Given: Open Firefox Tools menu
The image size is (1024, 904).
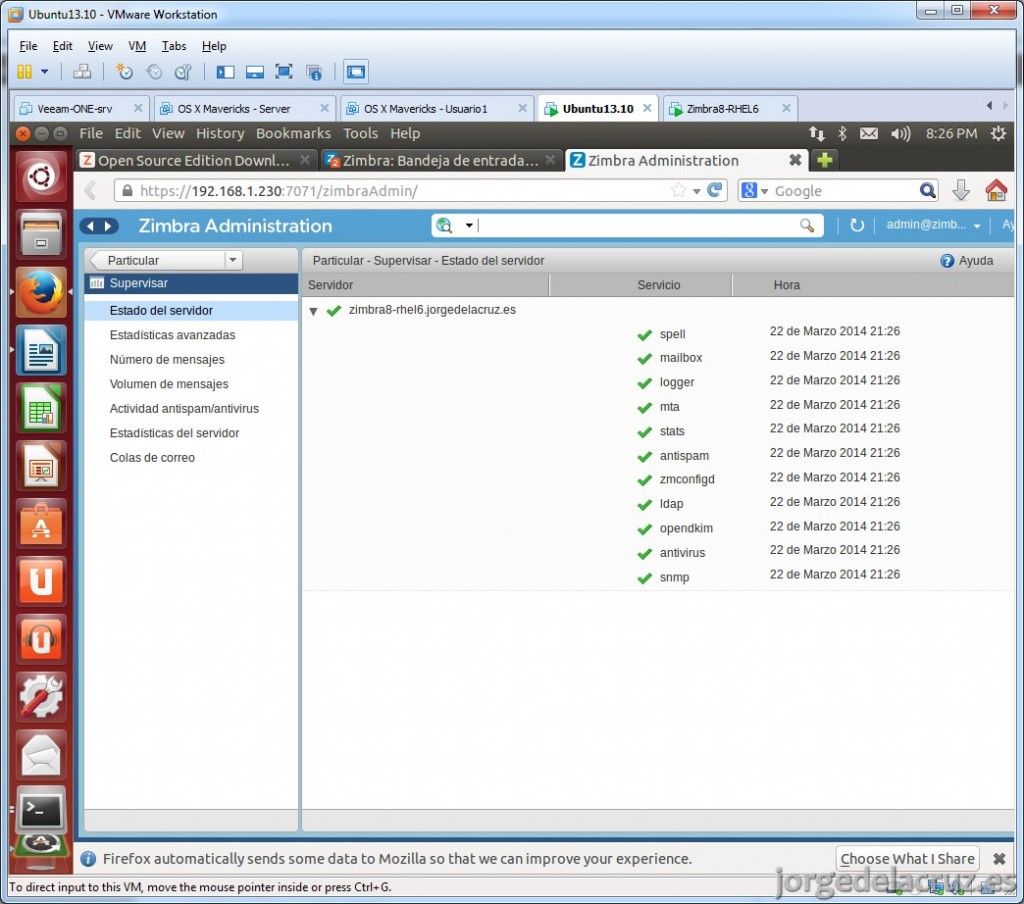Looking at the screenshot, I should click(x=360, y=133).
